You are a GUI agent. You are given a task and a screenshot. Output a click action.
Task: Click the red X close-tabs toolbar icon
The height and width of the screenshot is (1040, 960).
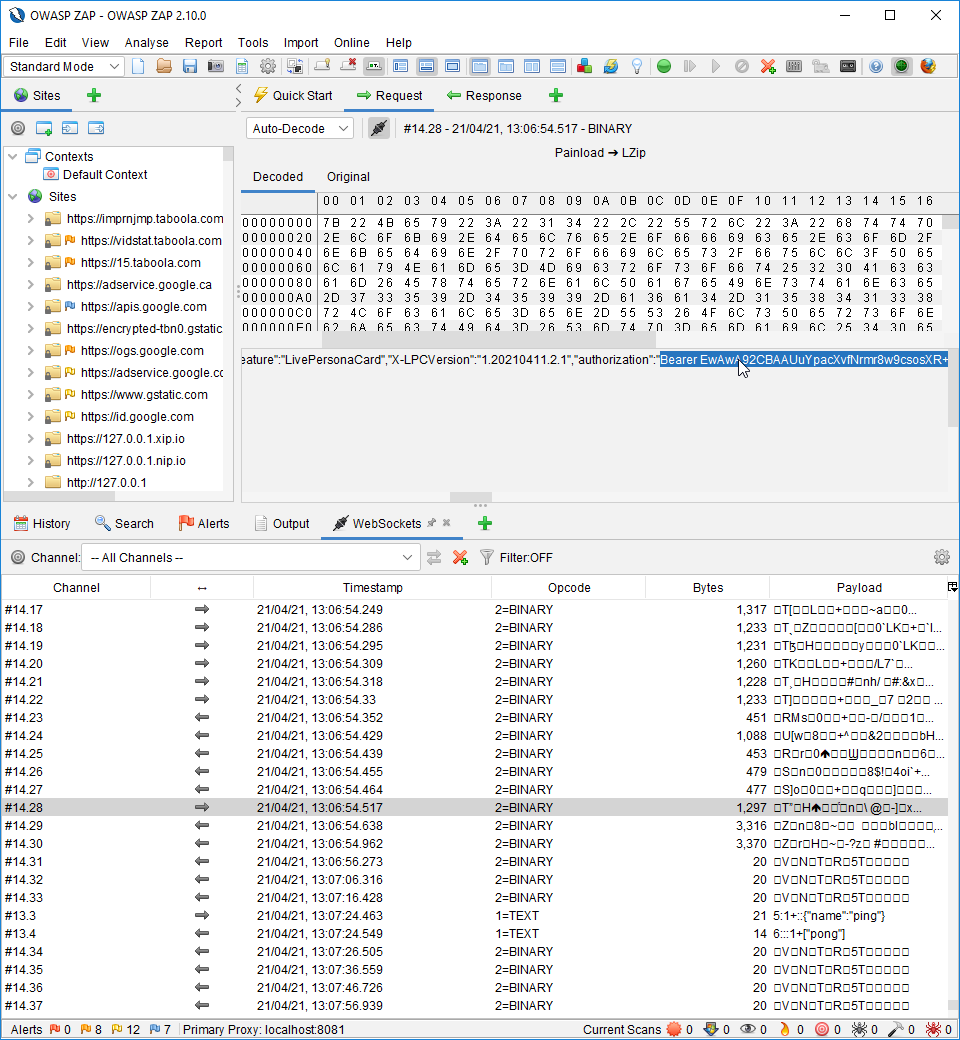pos(348,66)
